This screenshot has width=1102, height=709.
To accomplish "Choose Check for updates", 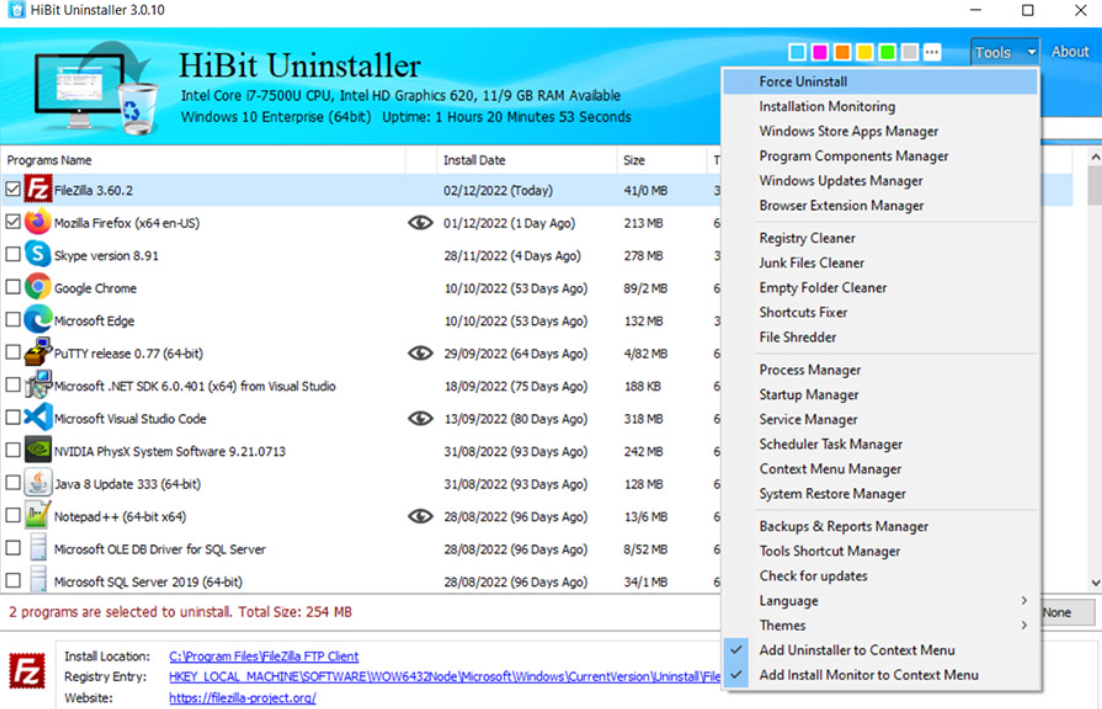I will click(881, 575).
